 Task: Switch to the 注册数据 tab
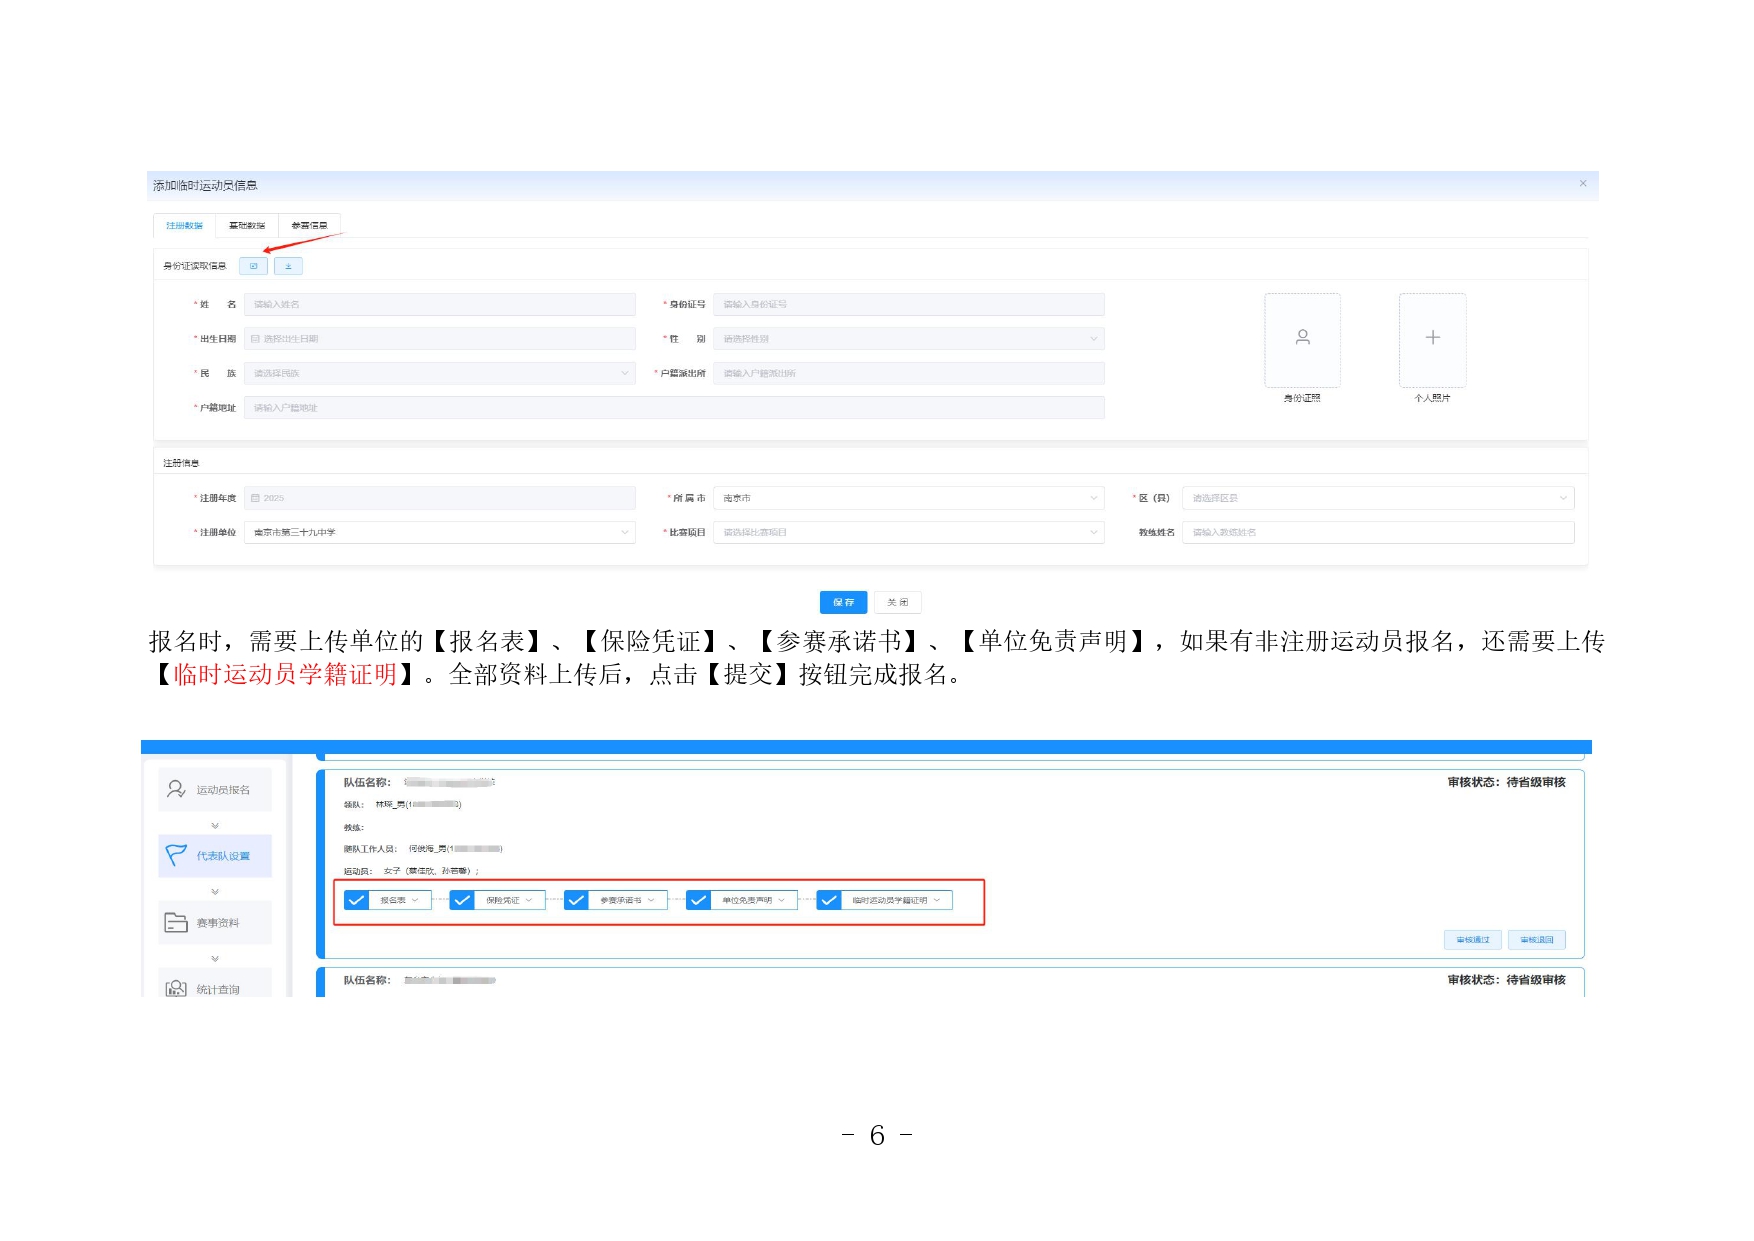tap(184, 226)
